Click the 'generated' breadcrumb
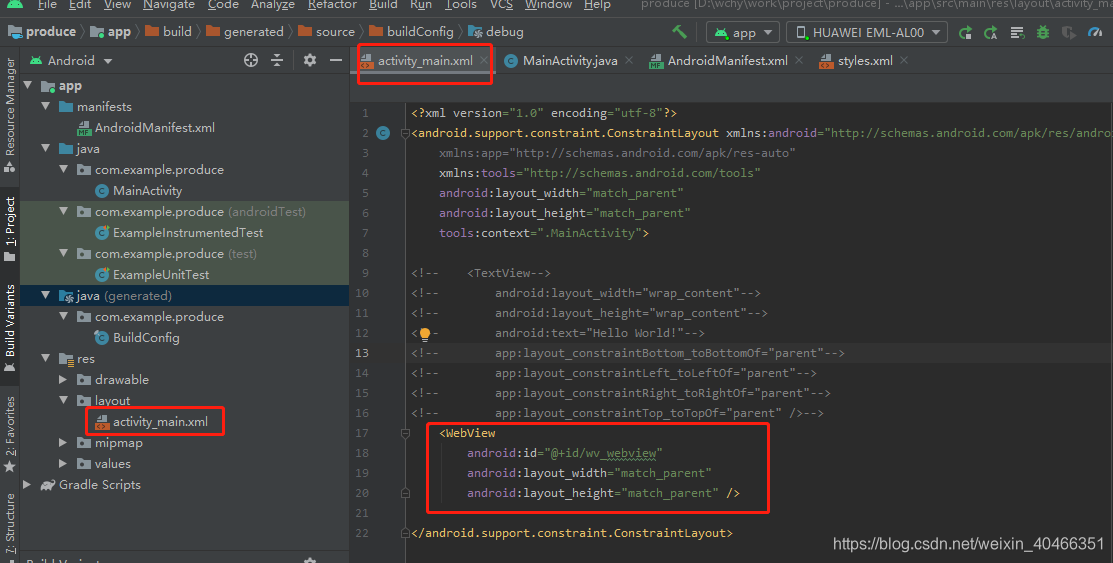 click(245, 32)
